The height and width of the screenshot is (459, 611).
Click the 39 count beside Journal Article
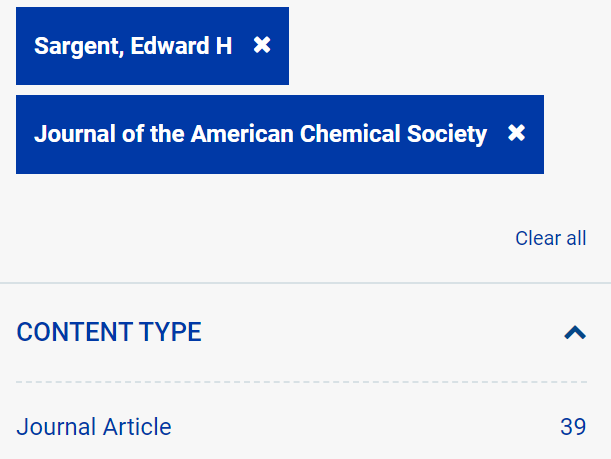pos(573,426)
